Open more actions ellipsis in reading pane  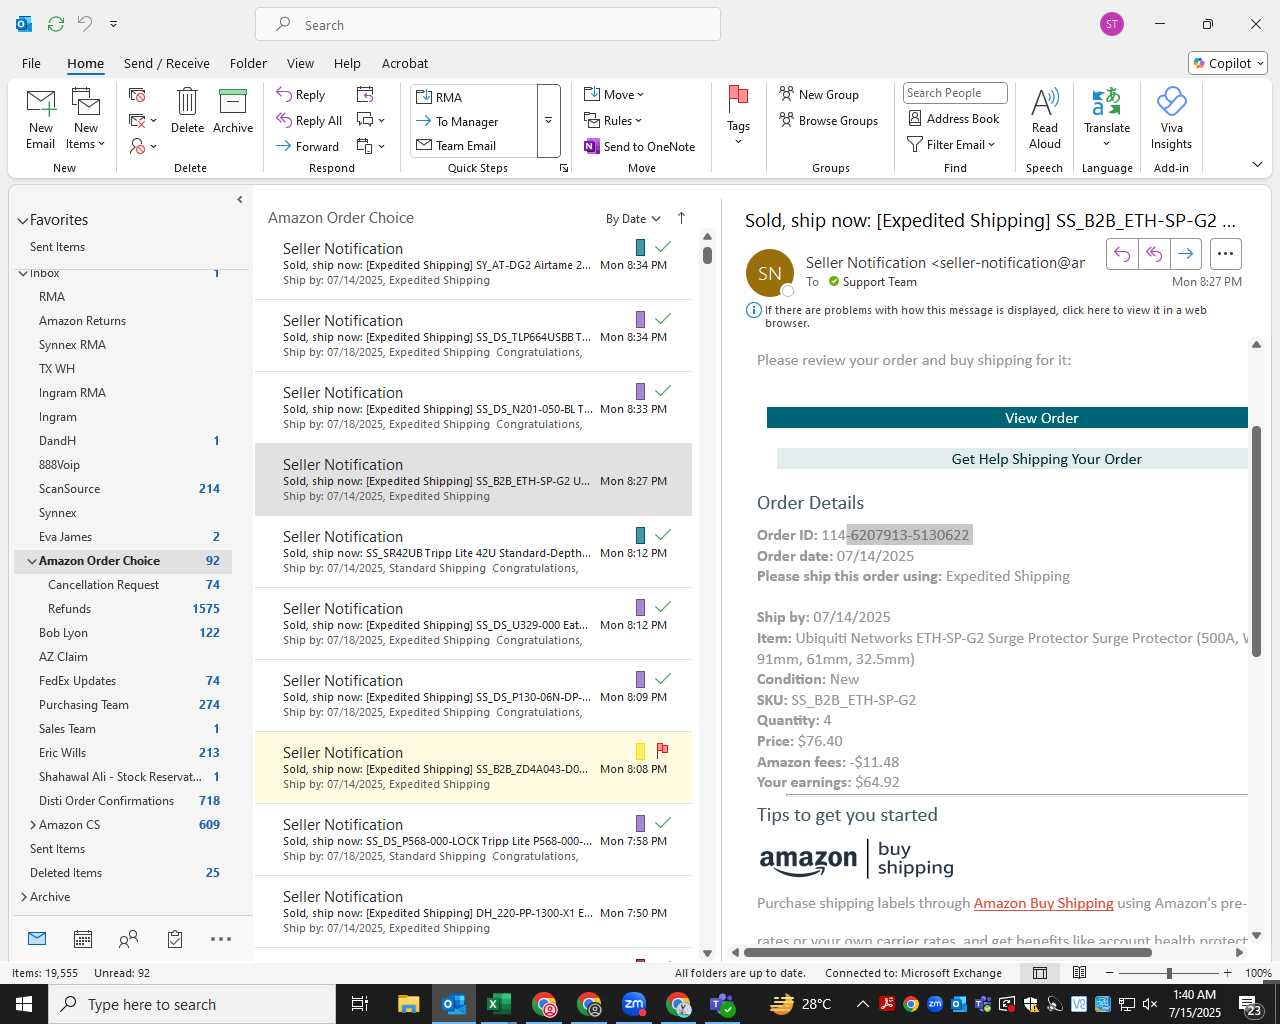point(1225,254)
